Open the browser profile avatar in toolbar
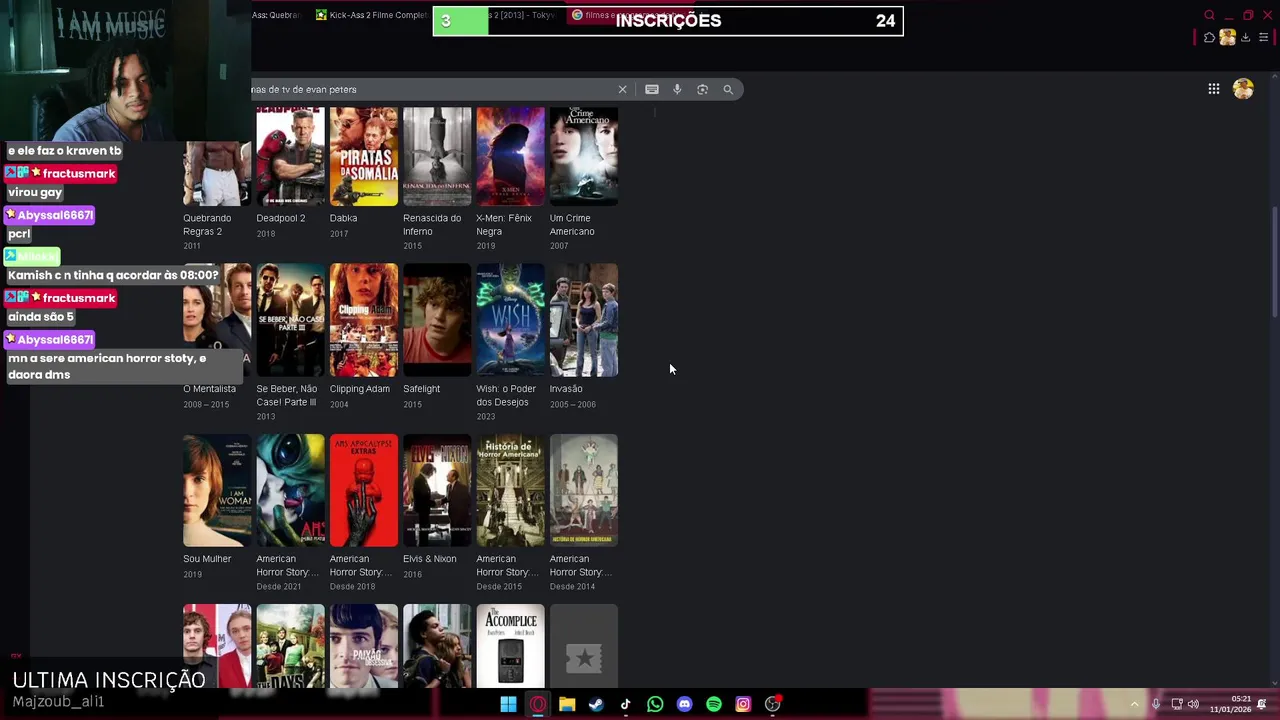The width and height of the screenshot is (1280, 720). point(1227,38)
